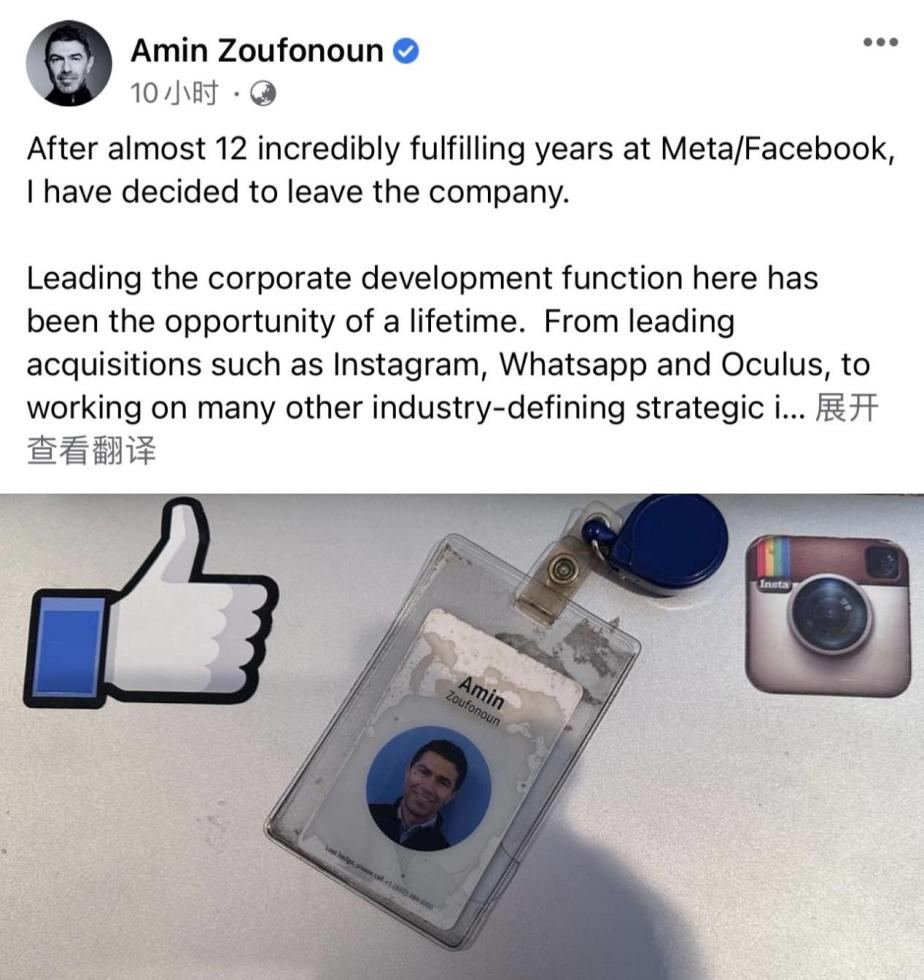Tap the blue verified badge
Image resolution: width=924 pixels, height=980 pixels.
pos(406,51)
